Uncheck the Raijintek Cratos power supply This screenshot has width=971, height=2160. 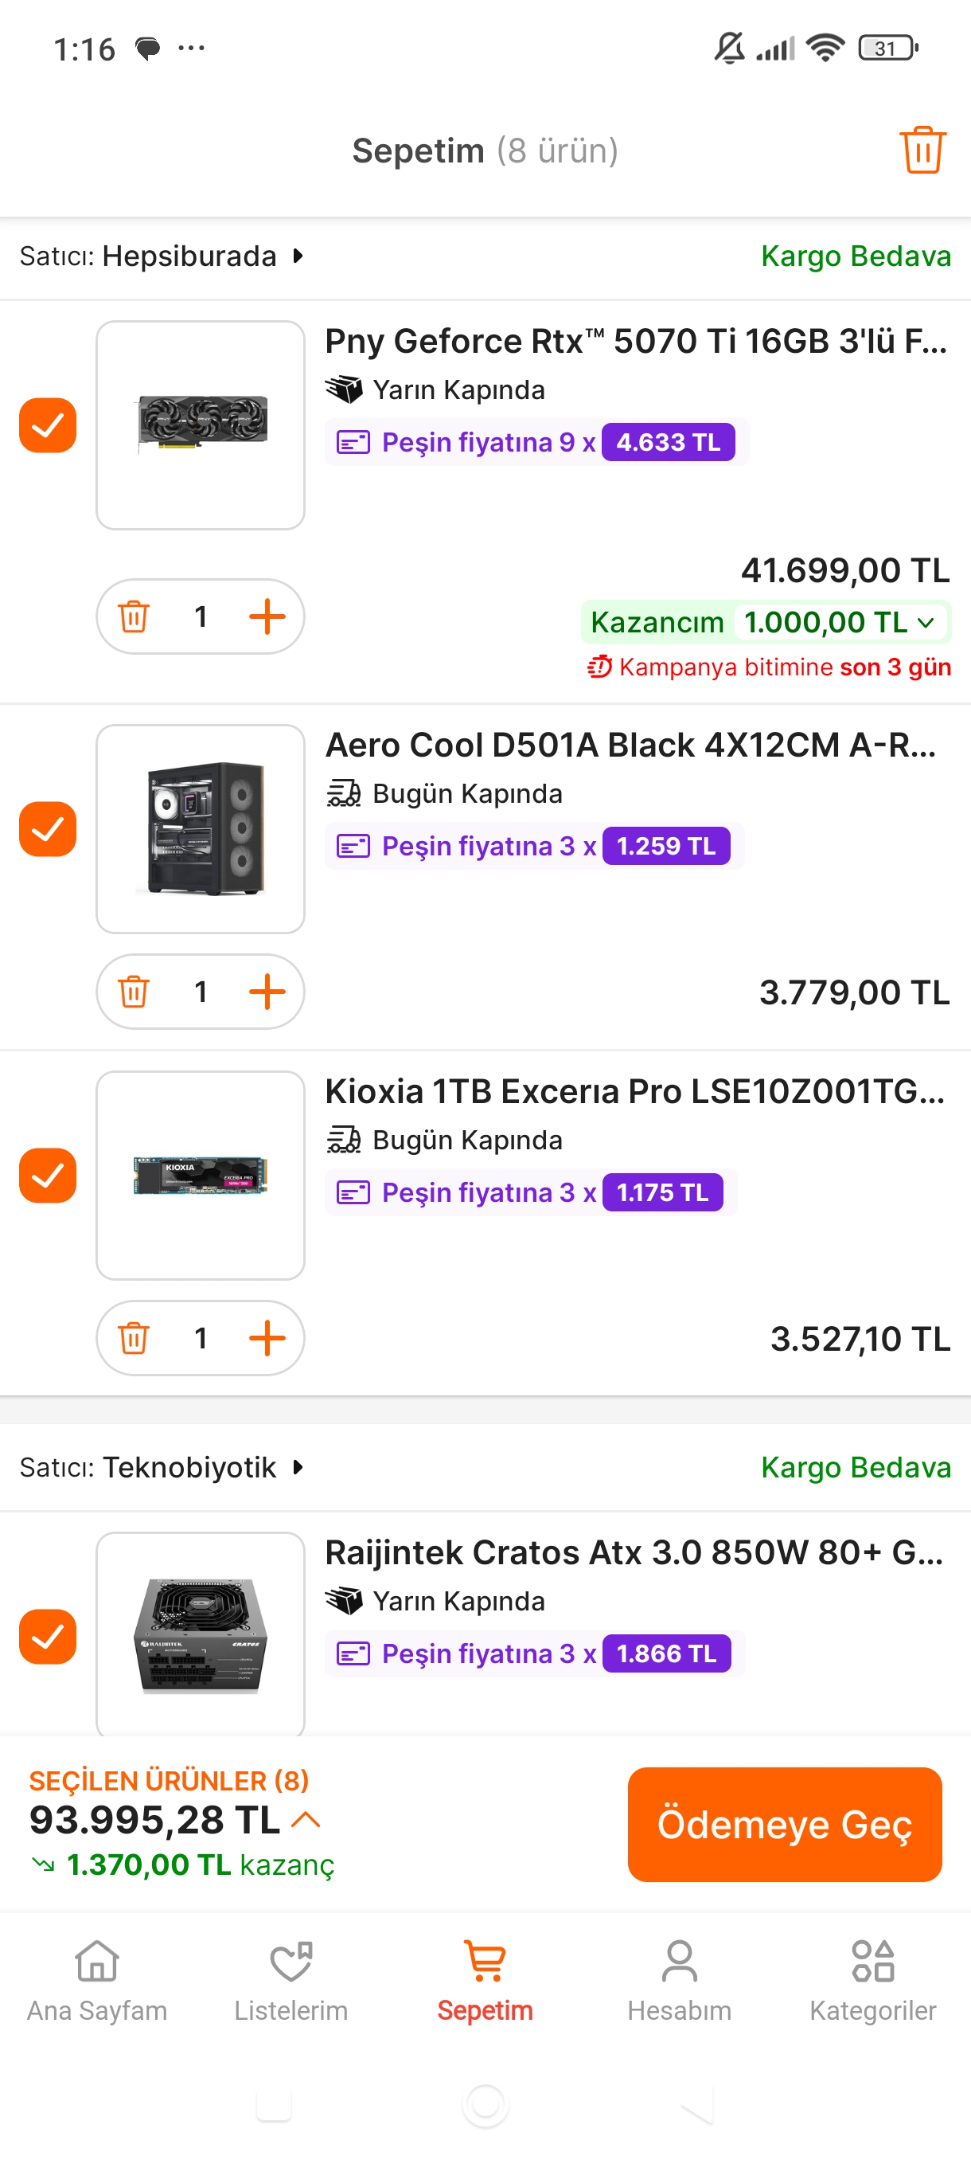pos(48,1636)
